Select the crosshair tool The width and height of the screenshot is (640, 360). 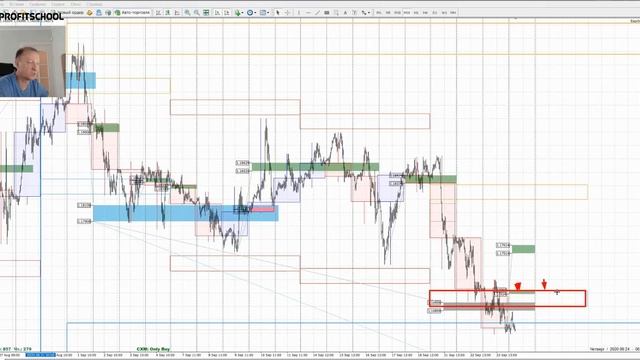(x=287, y=13)
